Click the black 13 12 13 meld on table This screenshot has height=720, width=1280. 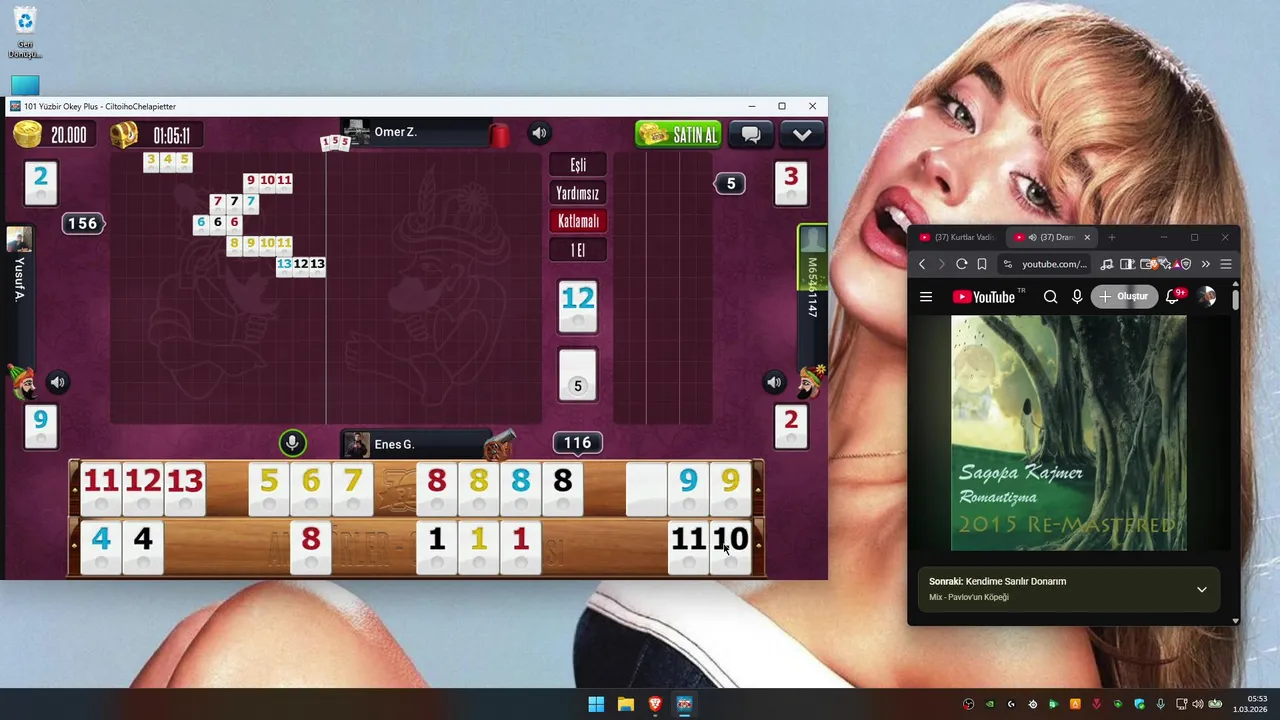coord(301,266)
